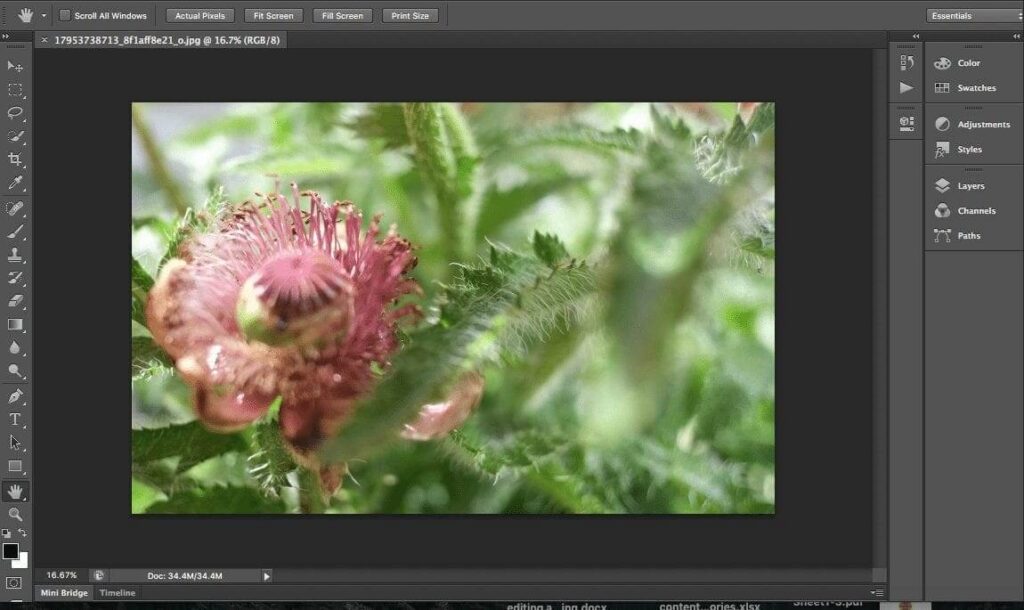This screenshot has height=610, width=1024.
Task: Open the document status dropdown arrow
Action: [265, 575]
